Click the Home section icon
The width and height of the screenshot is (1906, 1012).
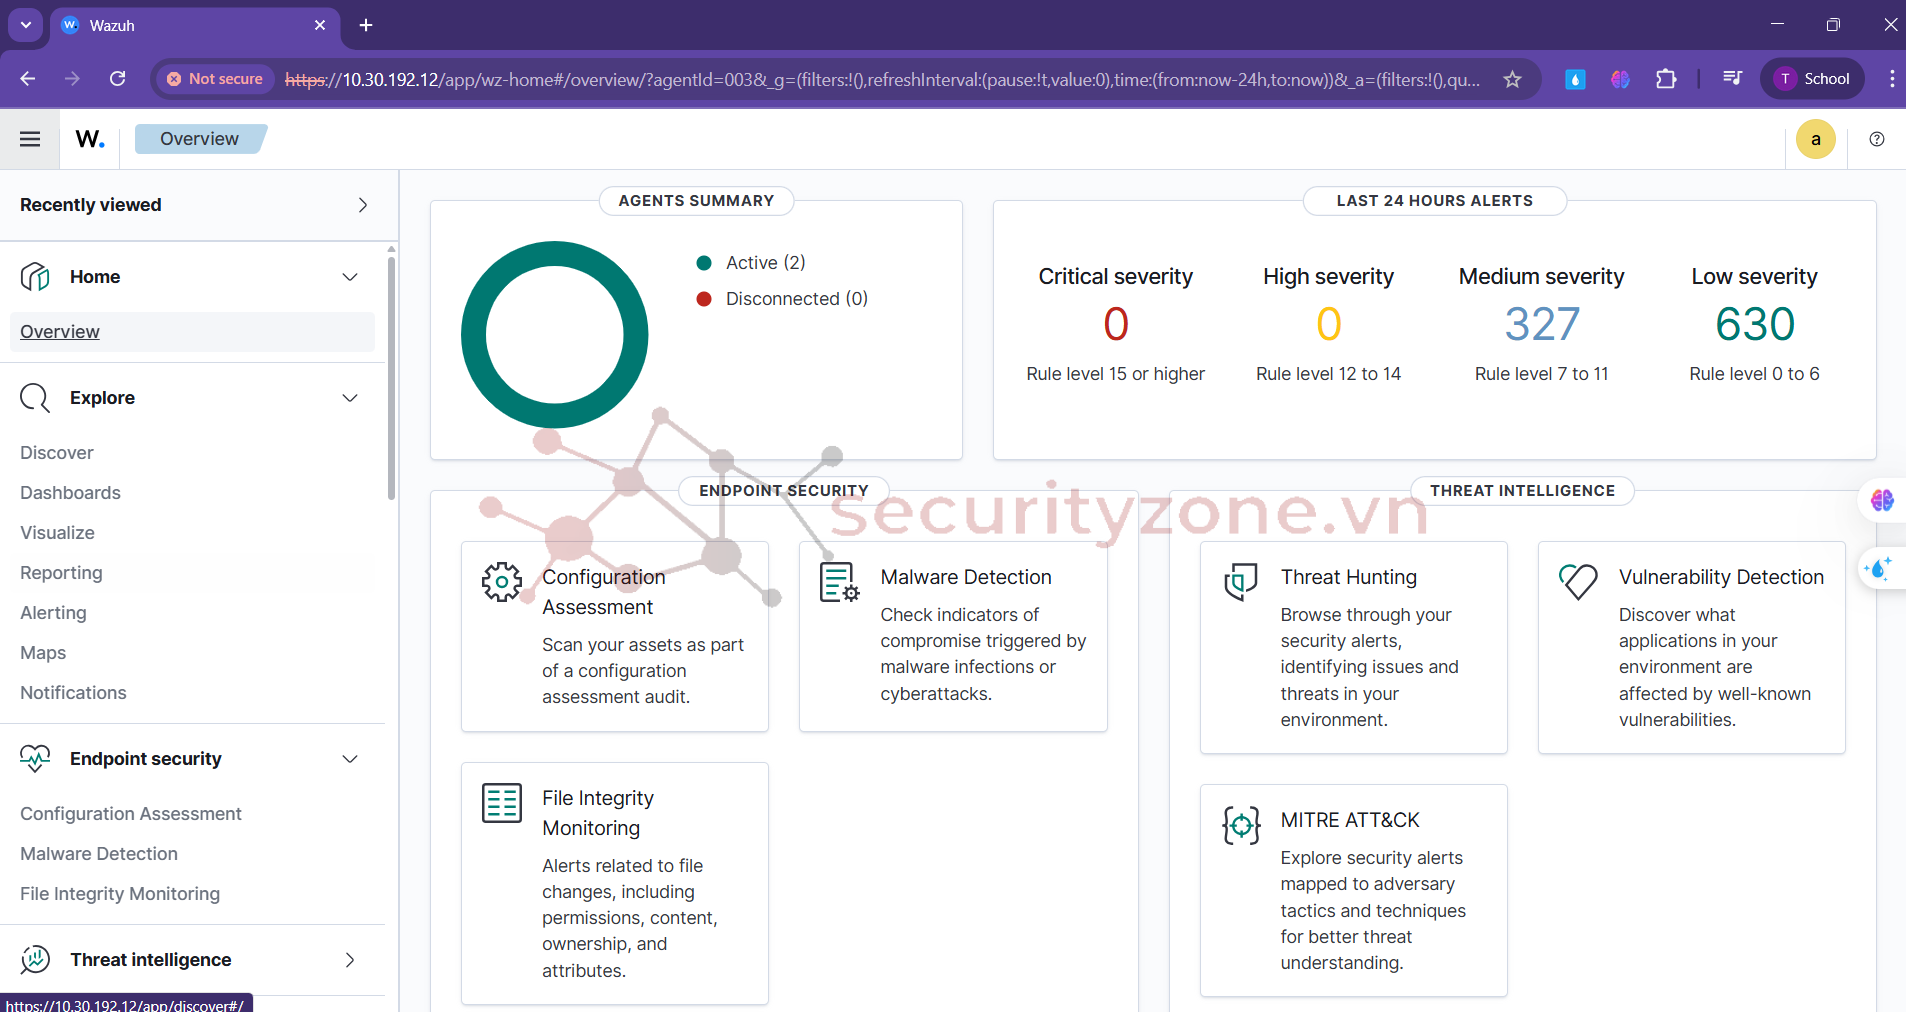pyautogui.click(x=35, y=277)
